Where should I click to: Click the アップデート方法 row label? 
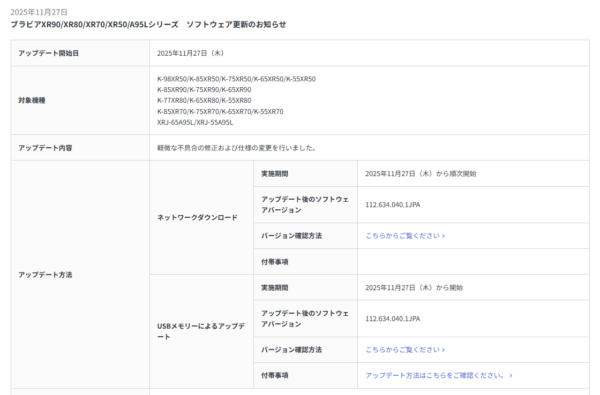pyautogui.click(x=45, y=275)
